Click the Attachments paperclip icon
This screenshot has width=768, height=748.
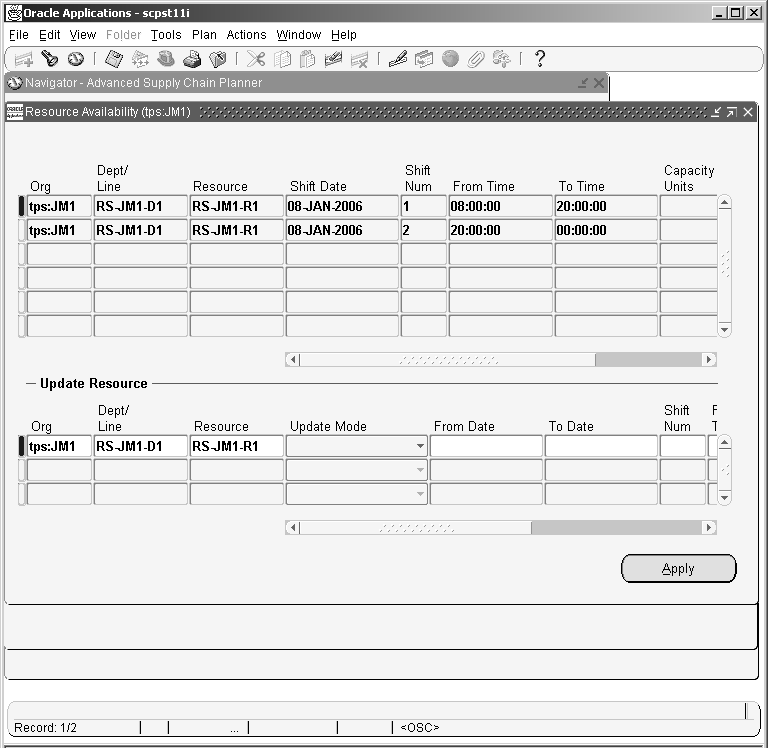tap(476, 59)
